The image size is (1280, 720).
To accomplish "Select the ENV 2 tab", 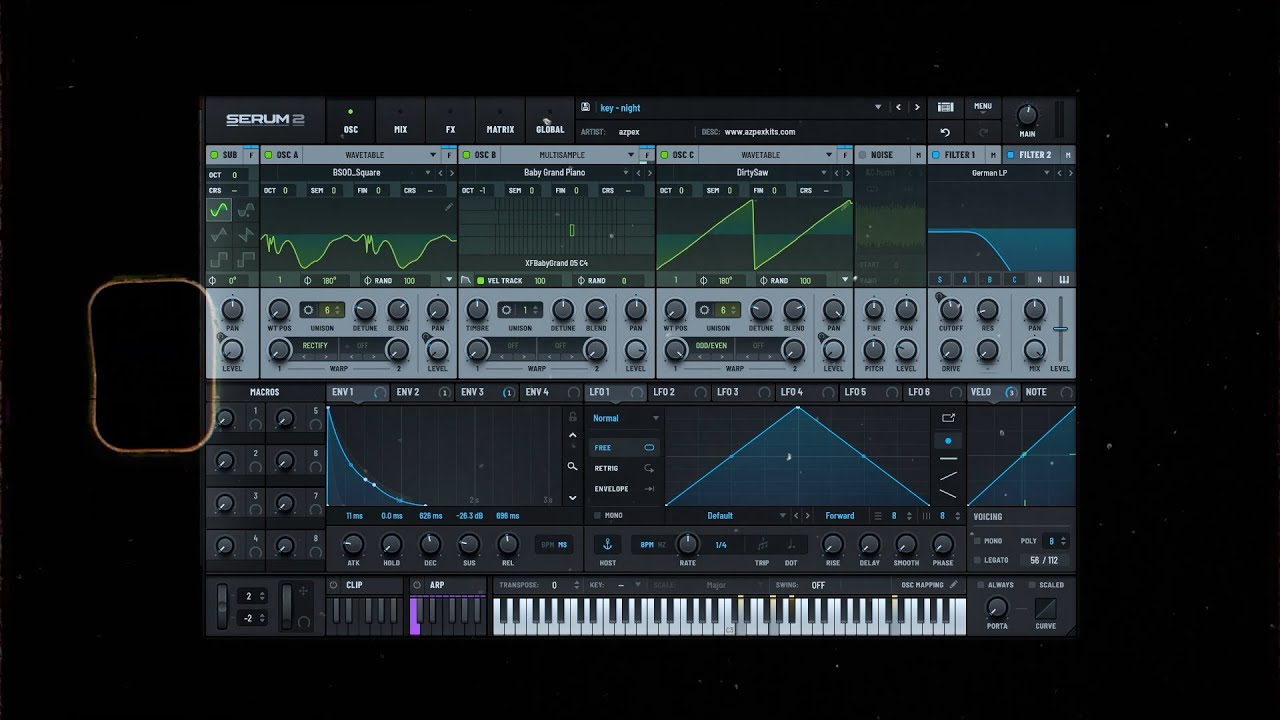I will click(408, 393).
